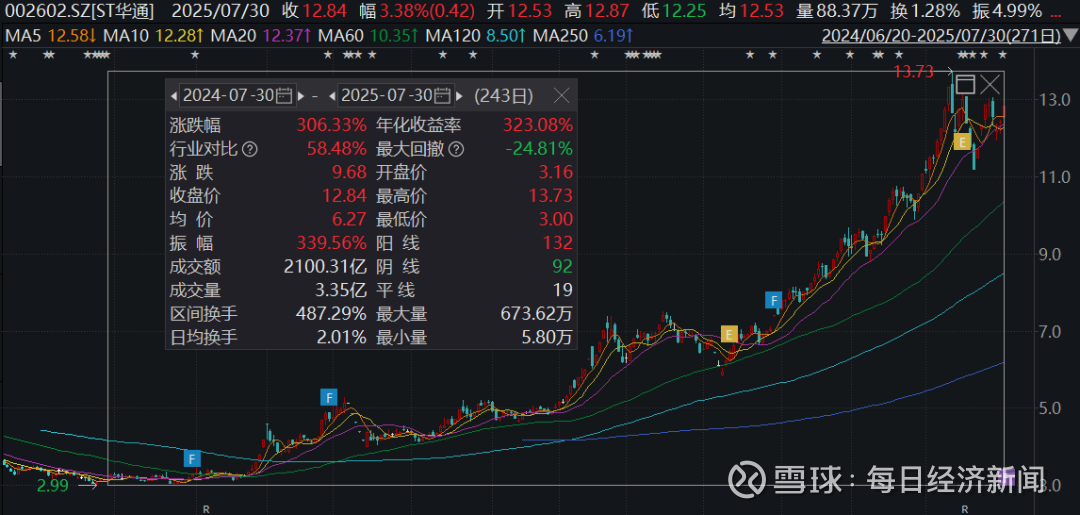Viewport: 1080px width, 515px height.
Task: Click the yellow E marker near 7.0 price
Action: [729, 334]
